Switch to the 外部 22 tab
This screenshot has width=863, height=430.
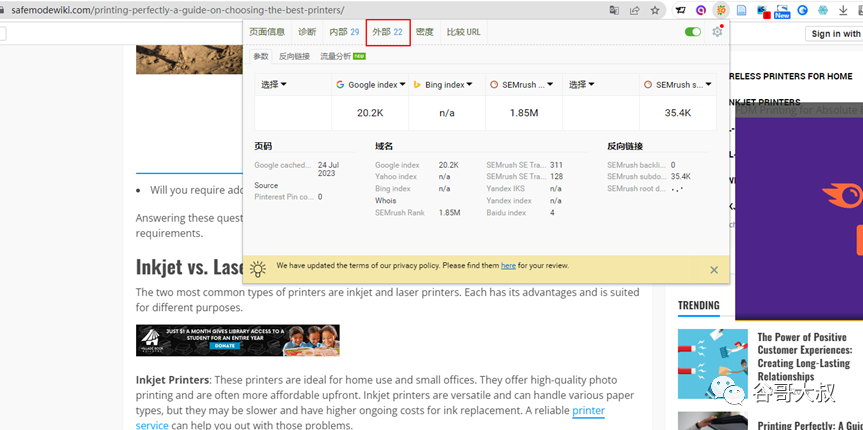point(387,32)
